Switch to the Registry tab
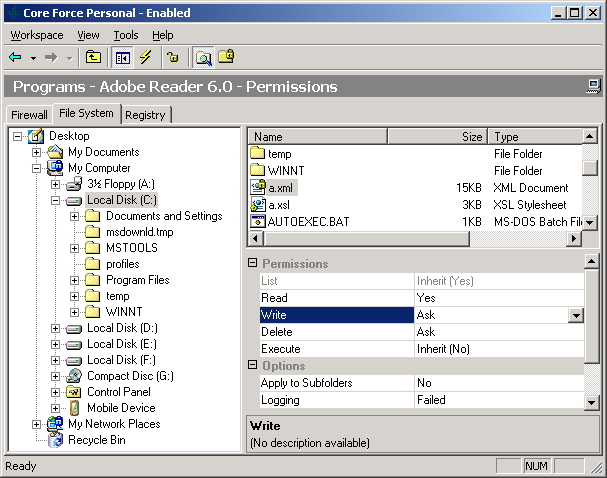607x478 pixels. pyautogui.click(x=146, y=115)
